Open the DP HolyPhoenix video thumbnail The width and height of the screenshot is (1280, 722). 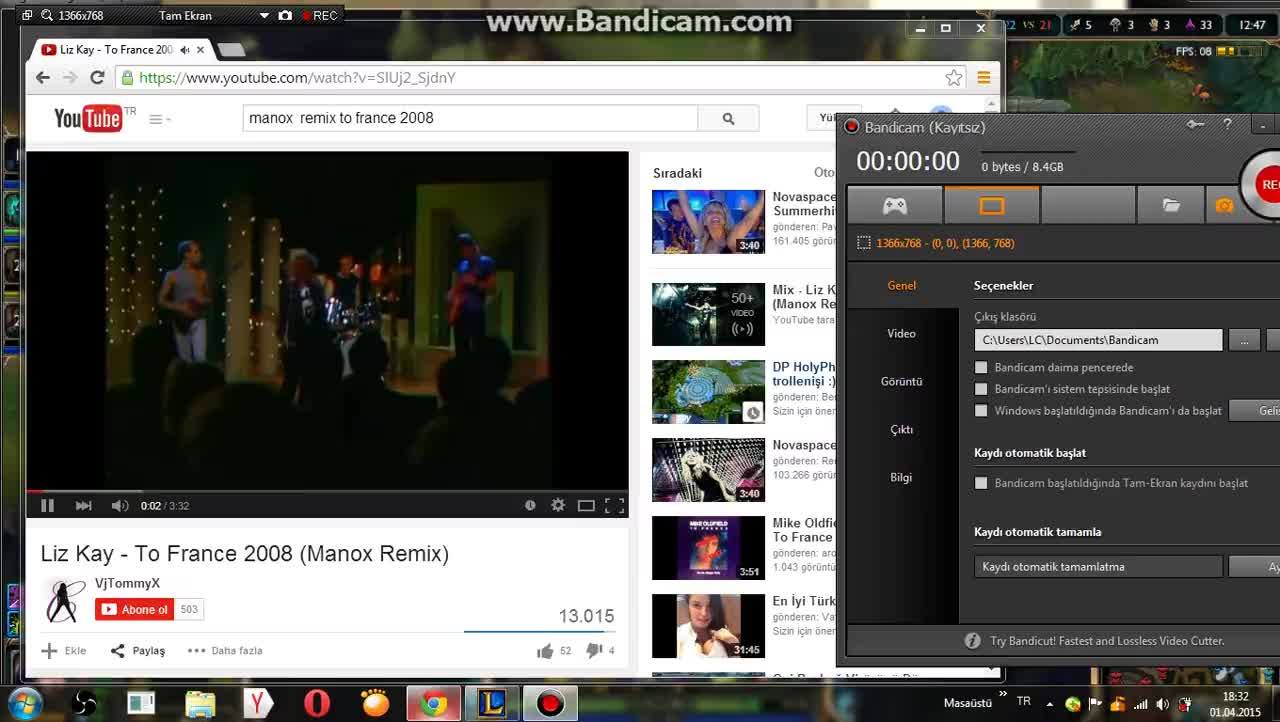pyautogui.click(x=708, y=392)
